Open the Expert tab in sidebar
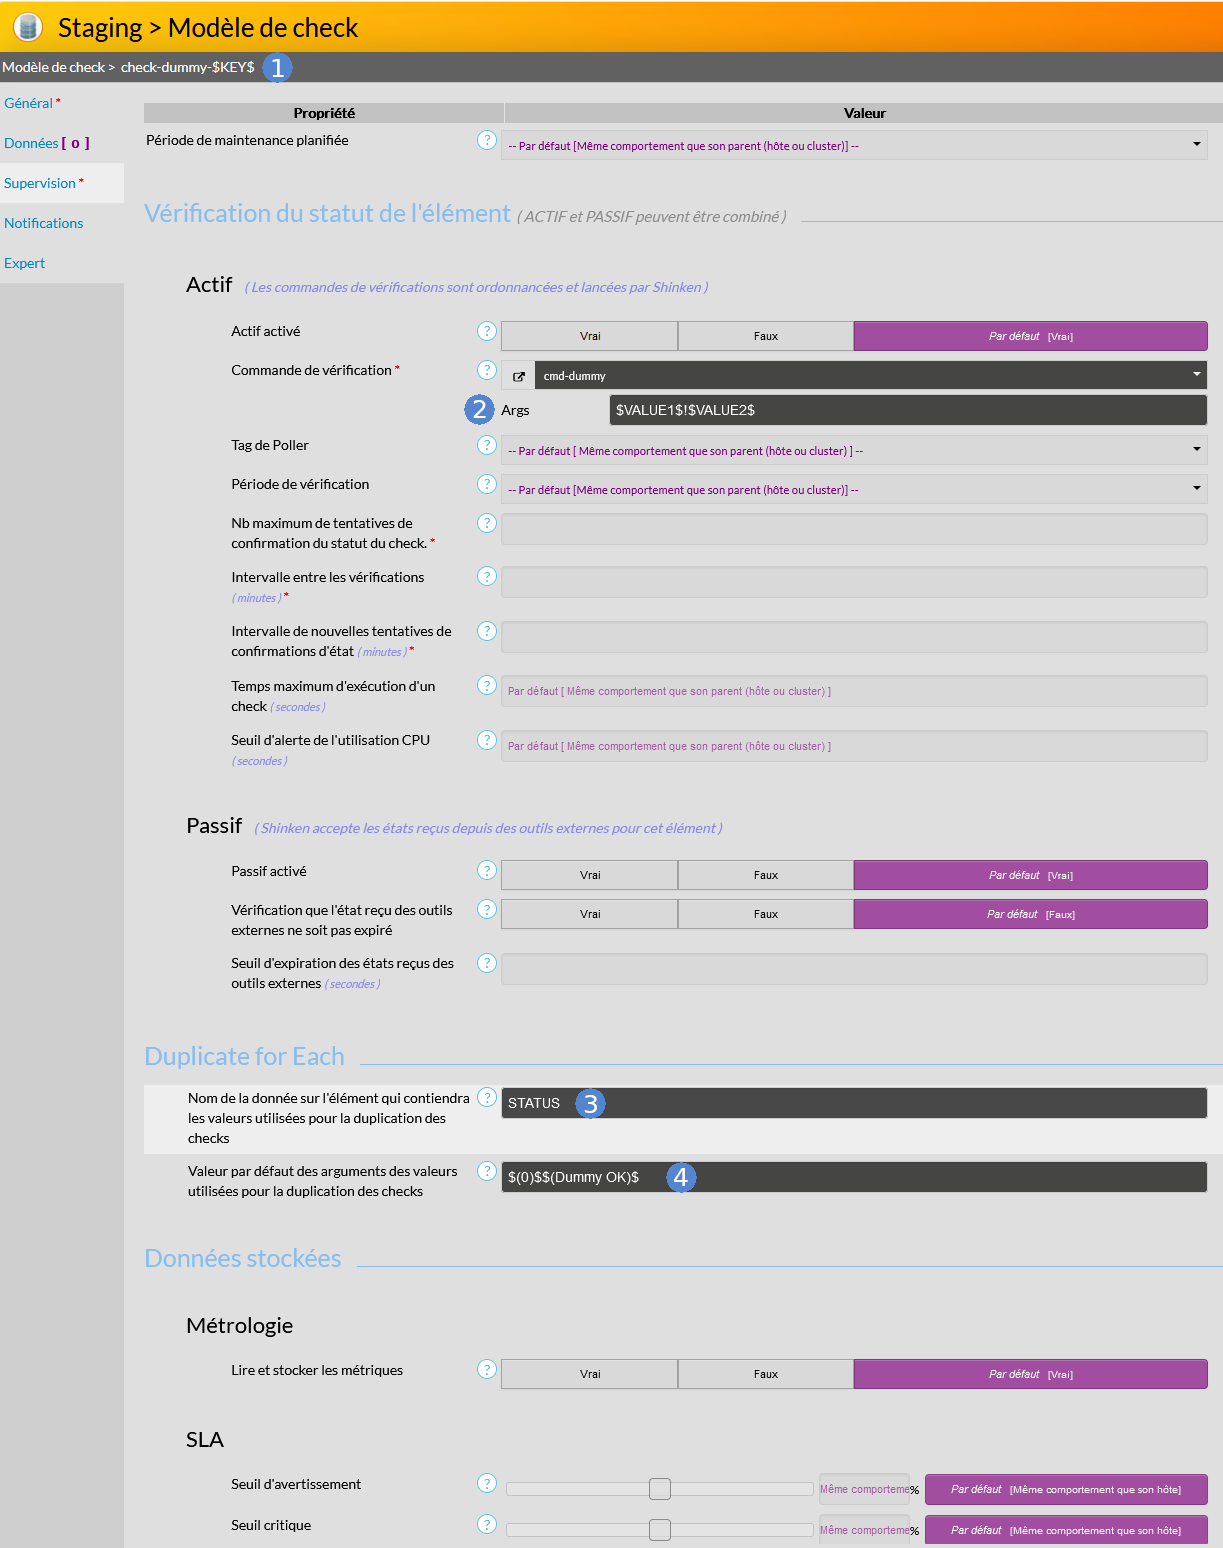Viewport: 1223px width, 1548px height. pyautogui.click(x=25, y=263)
